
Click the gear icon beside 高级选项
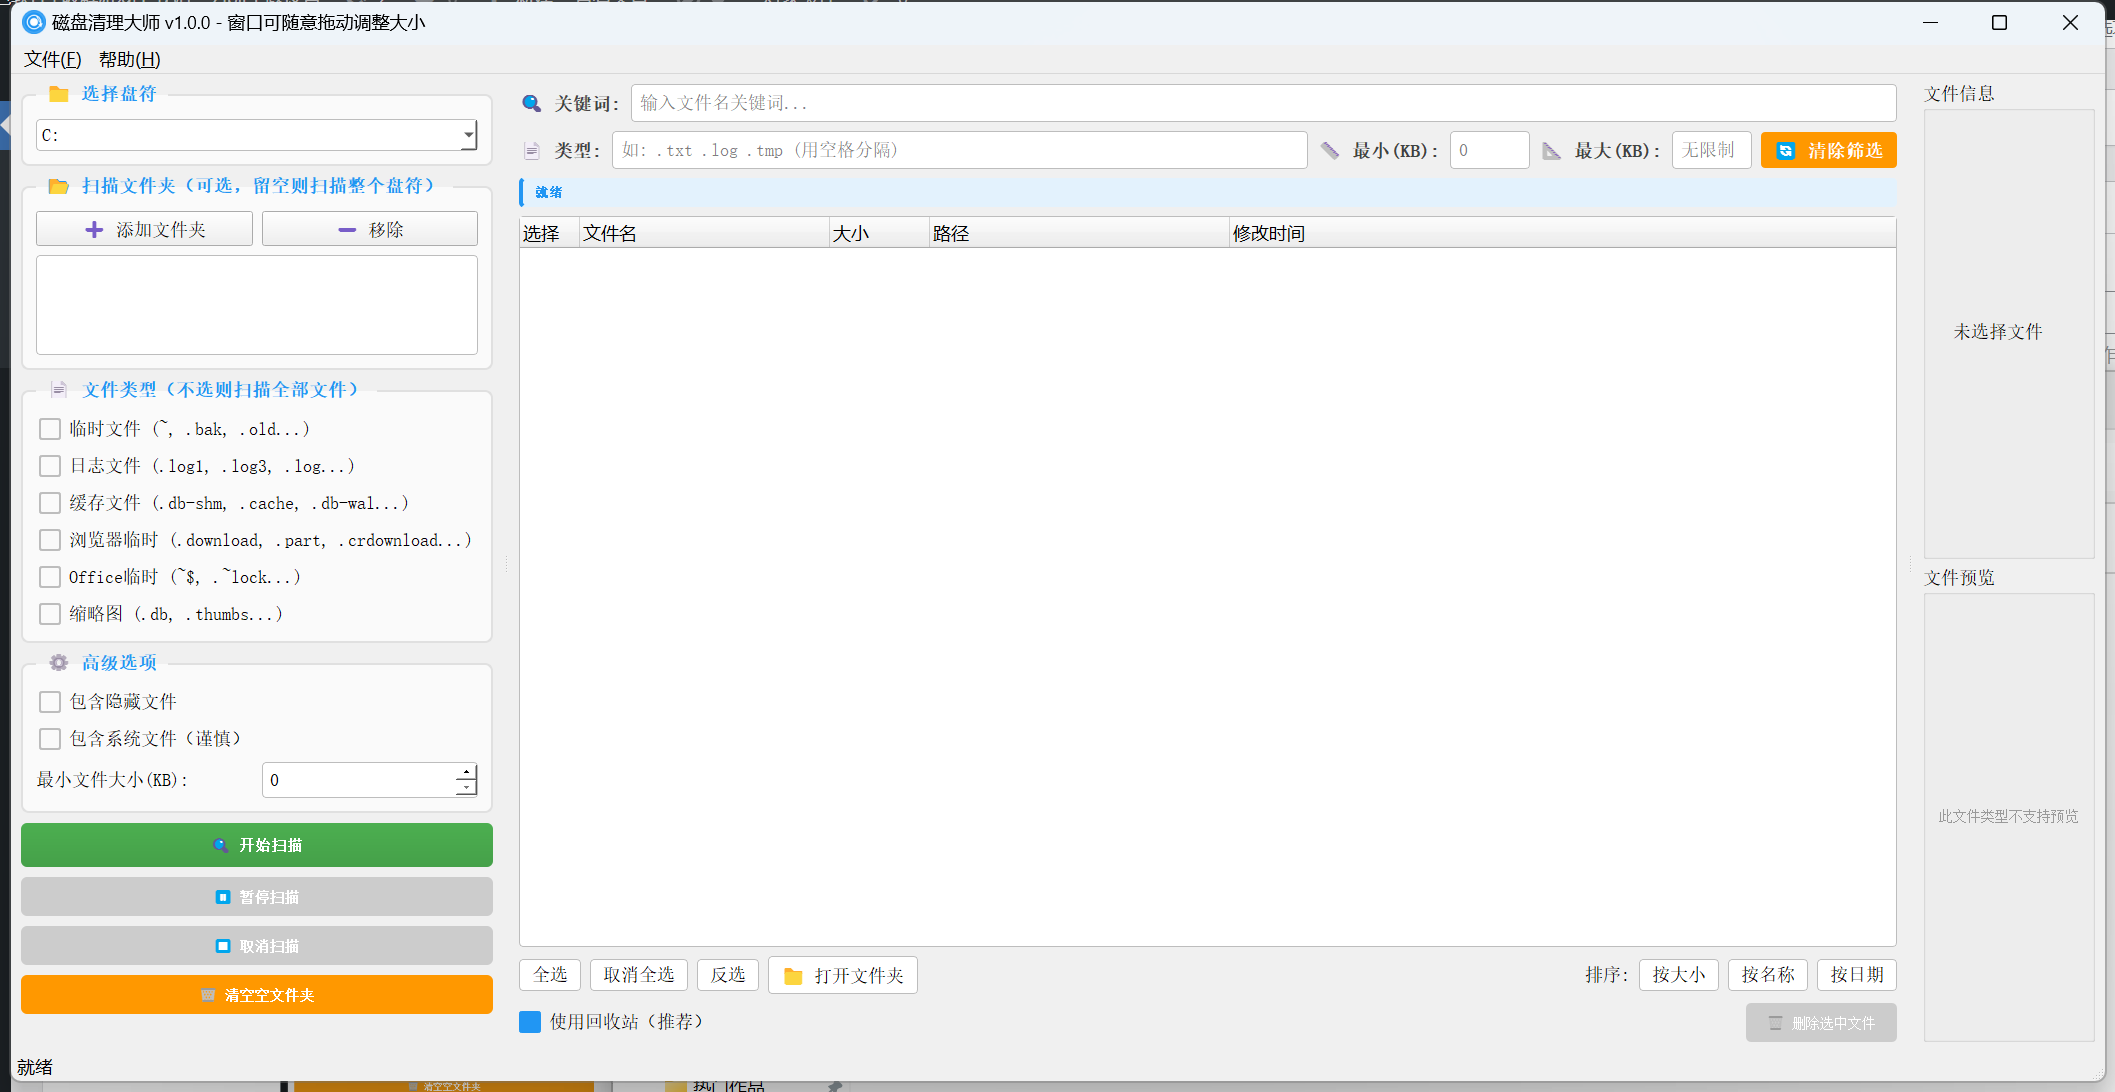coord(59,662)
